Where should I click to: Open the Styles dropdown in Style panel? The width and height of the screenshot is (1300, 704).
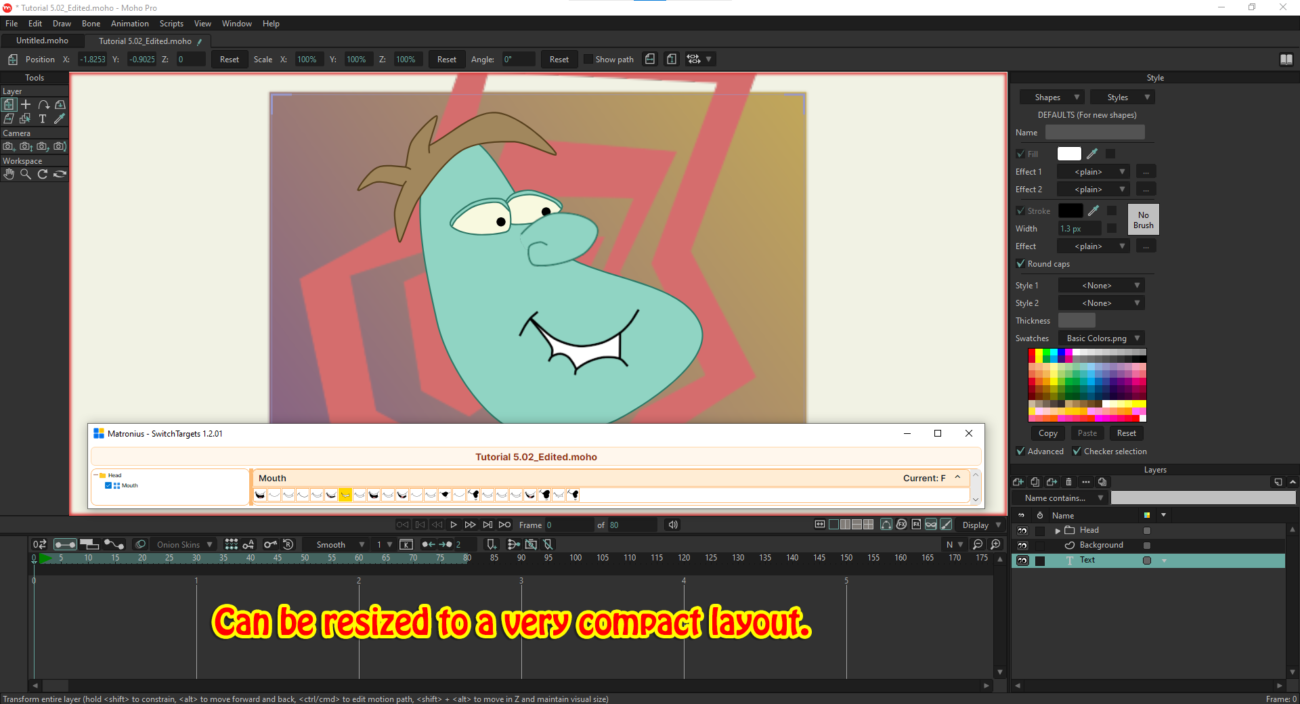[x=1122, y=97]
